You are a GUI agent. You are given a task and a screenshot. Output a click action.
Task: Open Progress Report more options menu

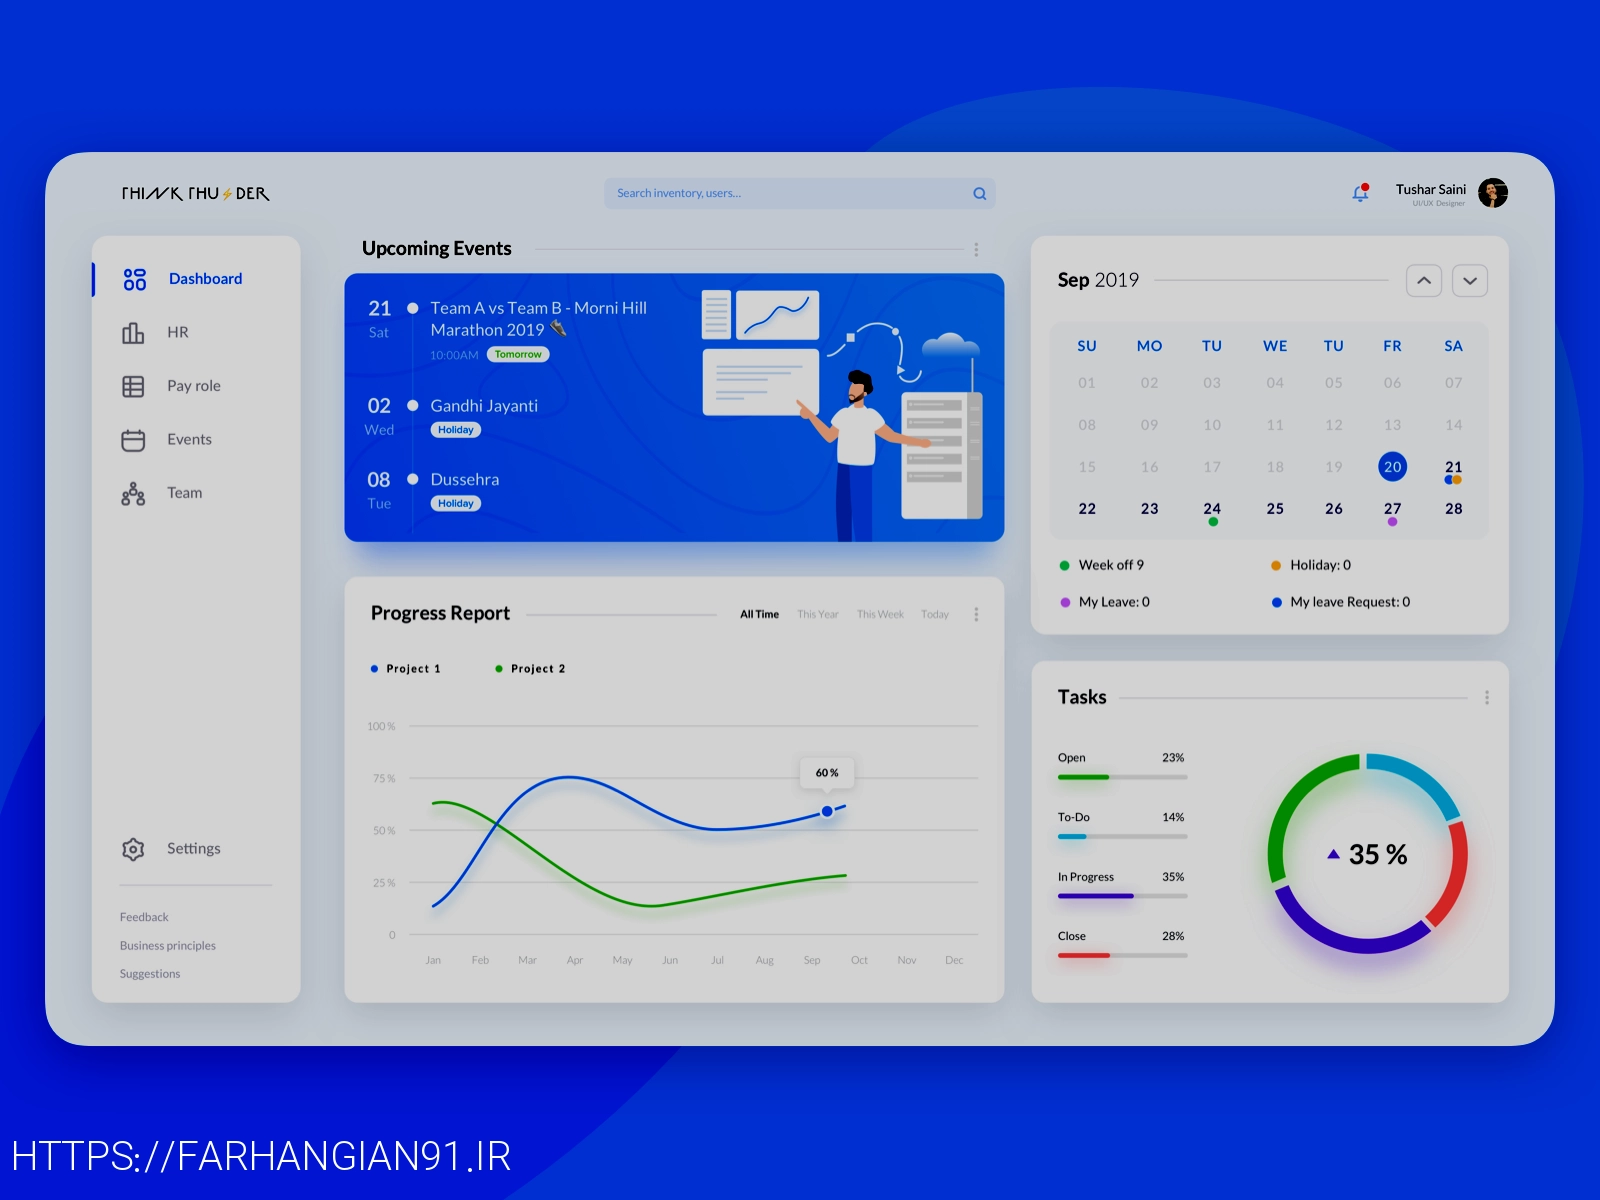tap(976, 614)
